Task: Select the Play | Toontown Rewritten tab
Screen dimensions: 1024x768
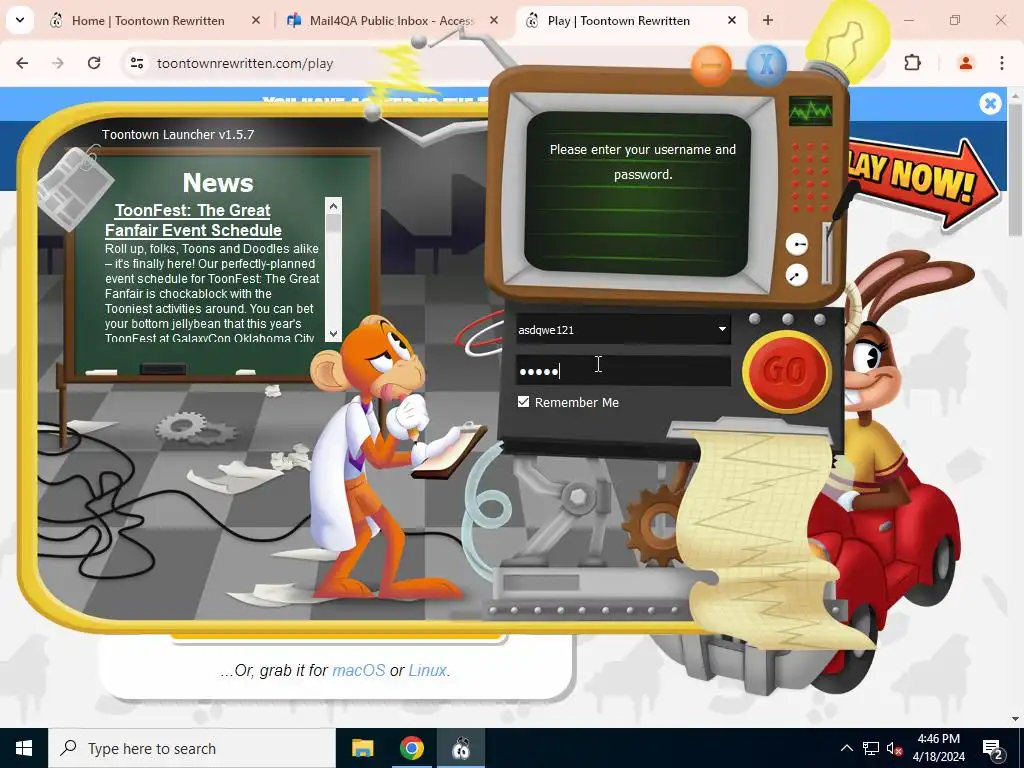Action: (618, 21)
